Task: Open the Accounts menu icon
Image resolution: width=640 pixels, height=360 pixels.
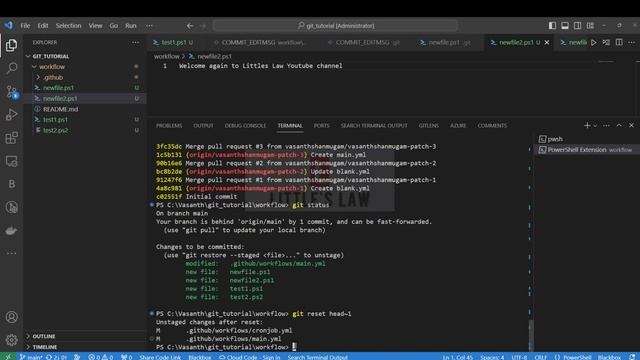Action: click(x=11, y=317)
